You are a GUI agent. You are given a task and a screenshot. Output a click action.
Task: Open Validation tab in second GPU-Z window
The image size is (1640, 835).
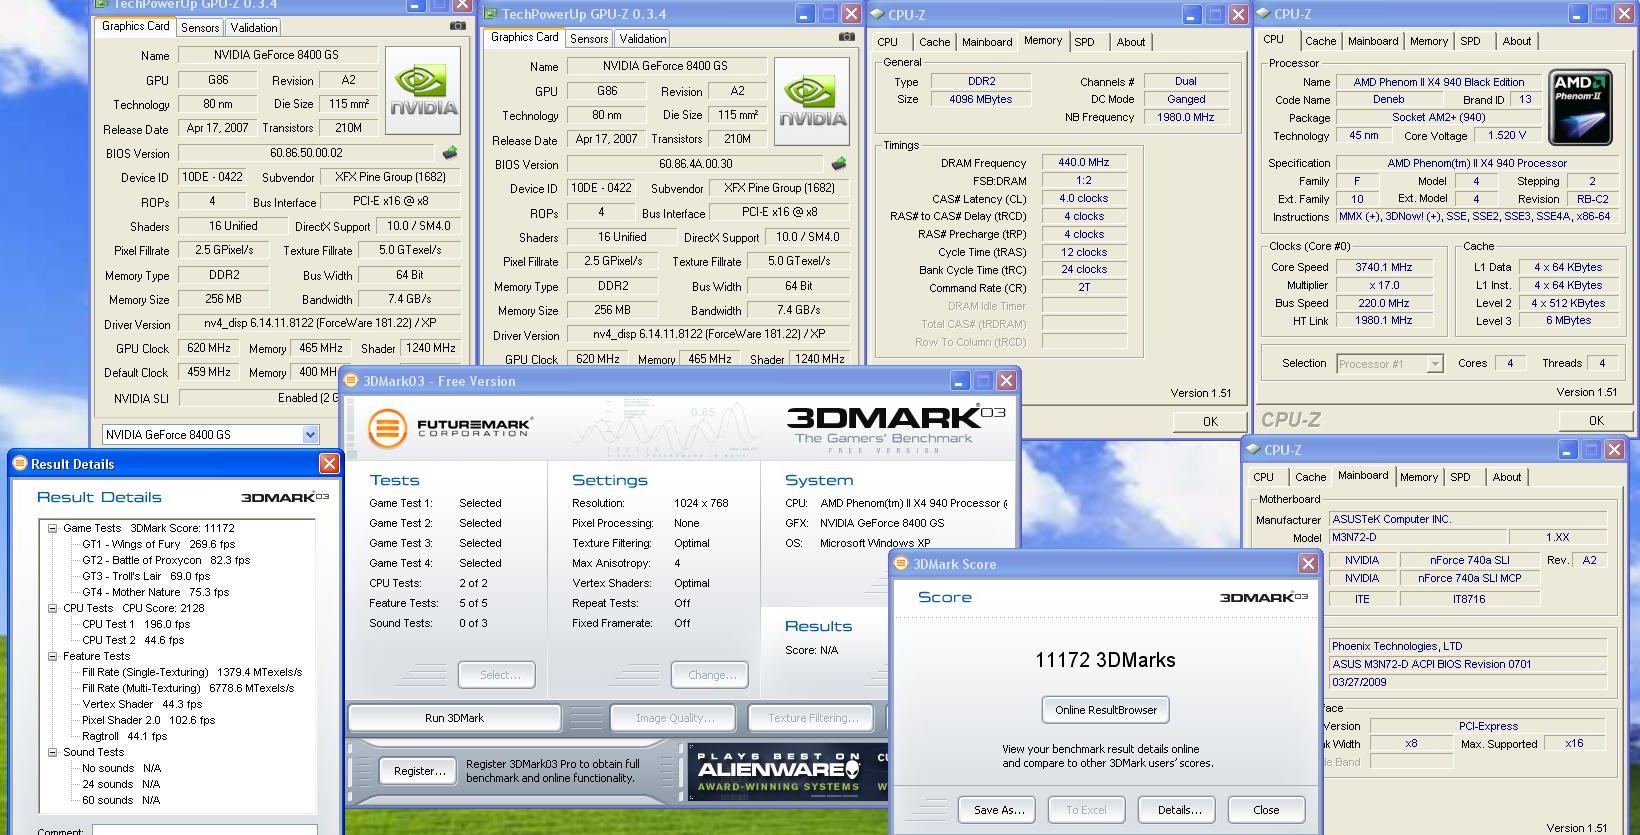[643, 39]
